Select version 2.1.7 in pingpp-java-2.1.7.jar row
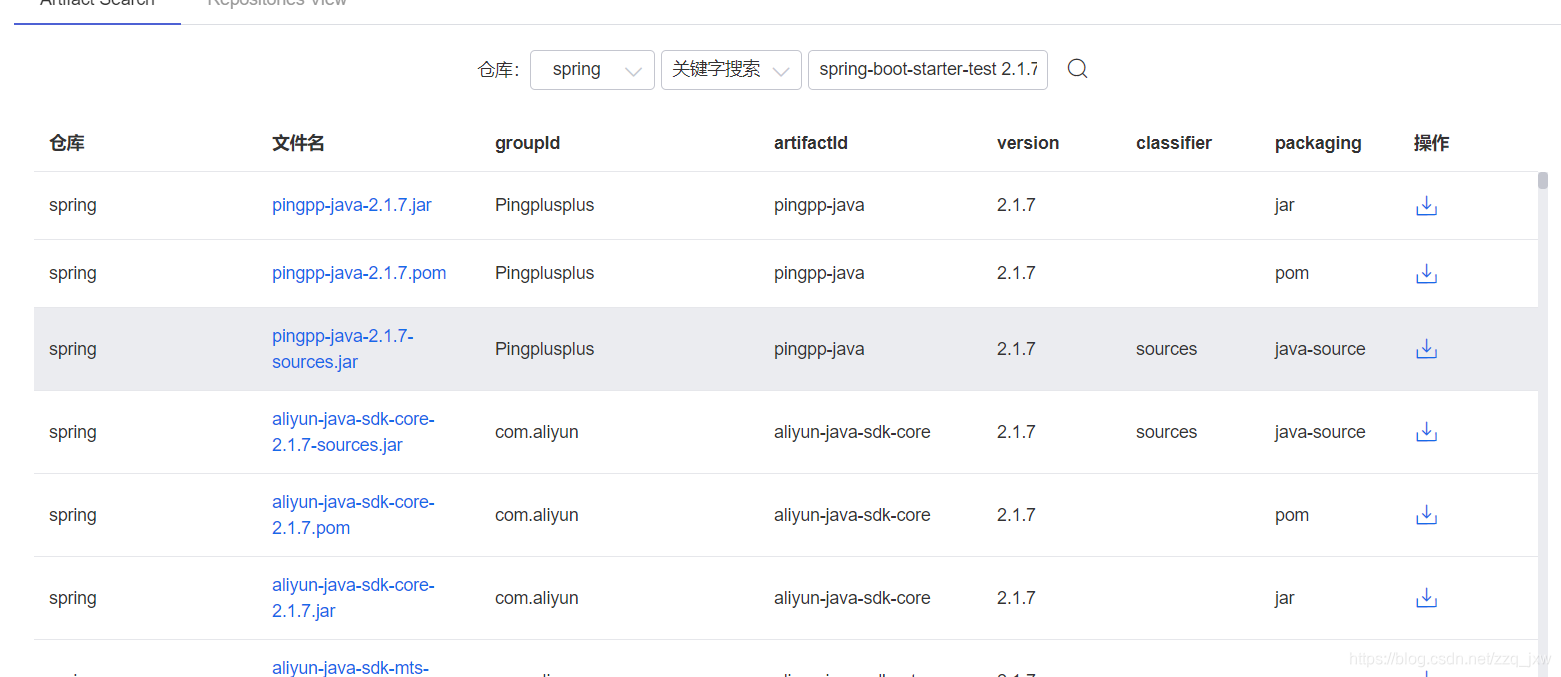This screenshot has width=1561, height=677. coord(1016,205)
